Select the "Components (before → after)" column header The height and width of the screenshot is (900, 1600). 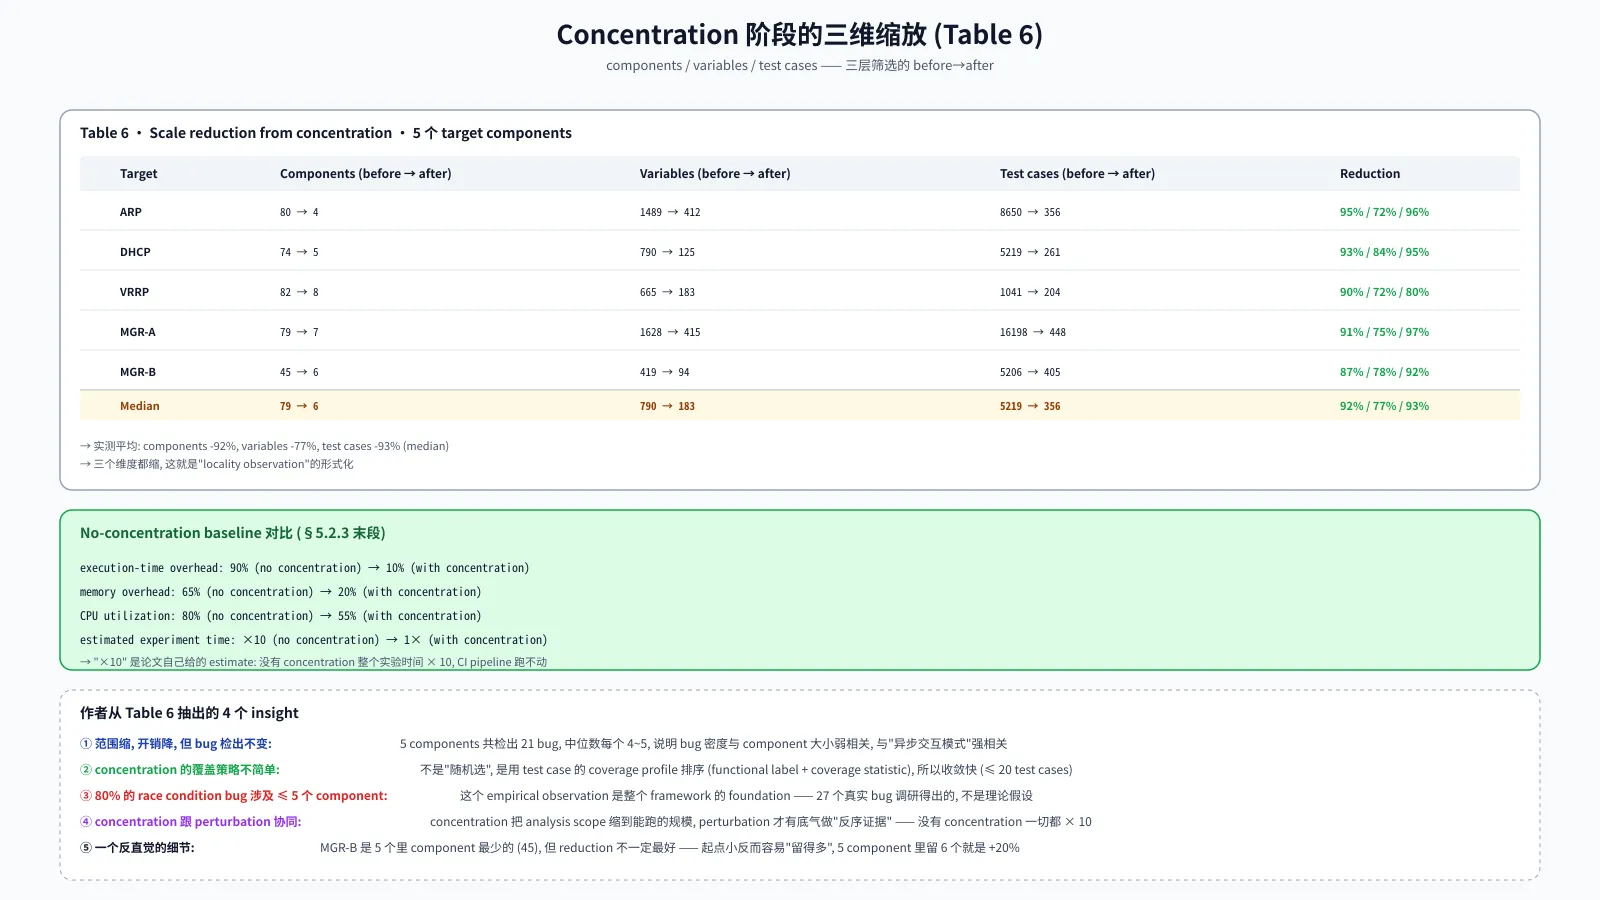(366, 174)
